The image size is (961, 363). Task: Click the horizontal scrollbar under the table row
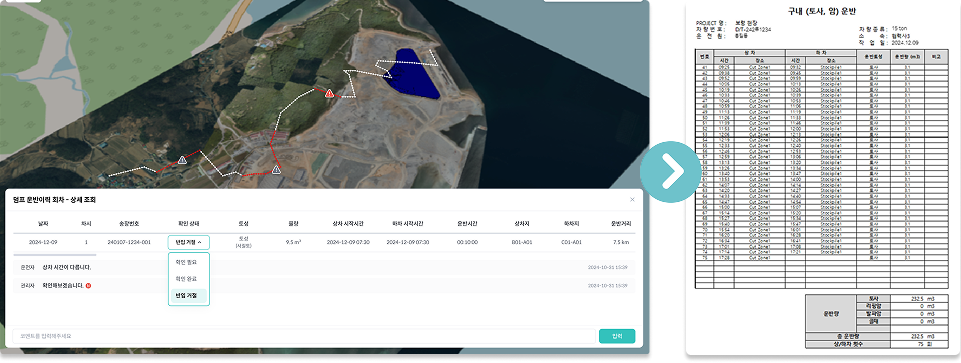(55, 254)
